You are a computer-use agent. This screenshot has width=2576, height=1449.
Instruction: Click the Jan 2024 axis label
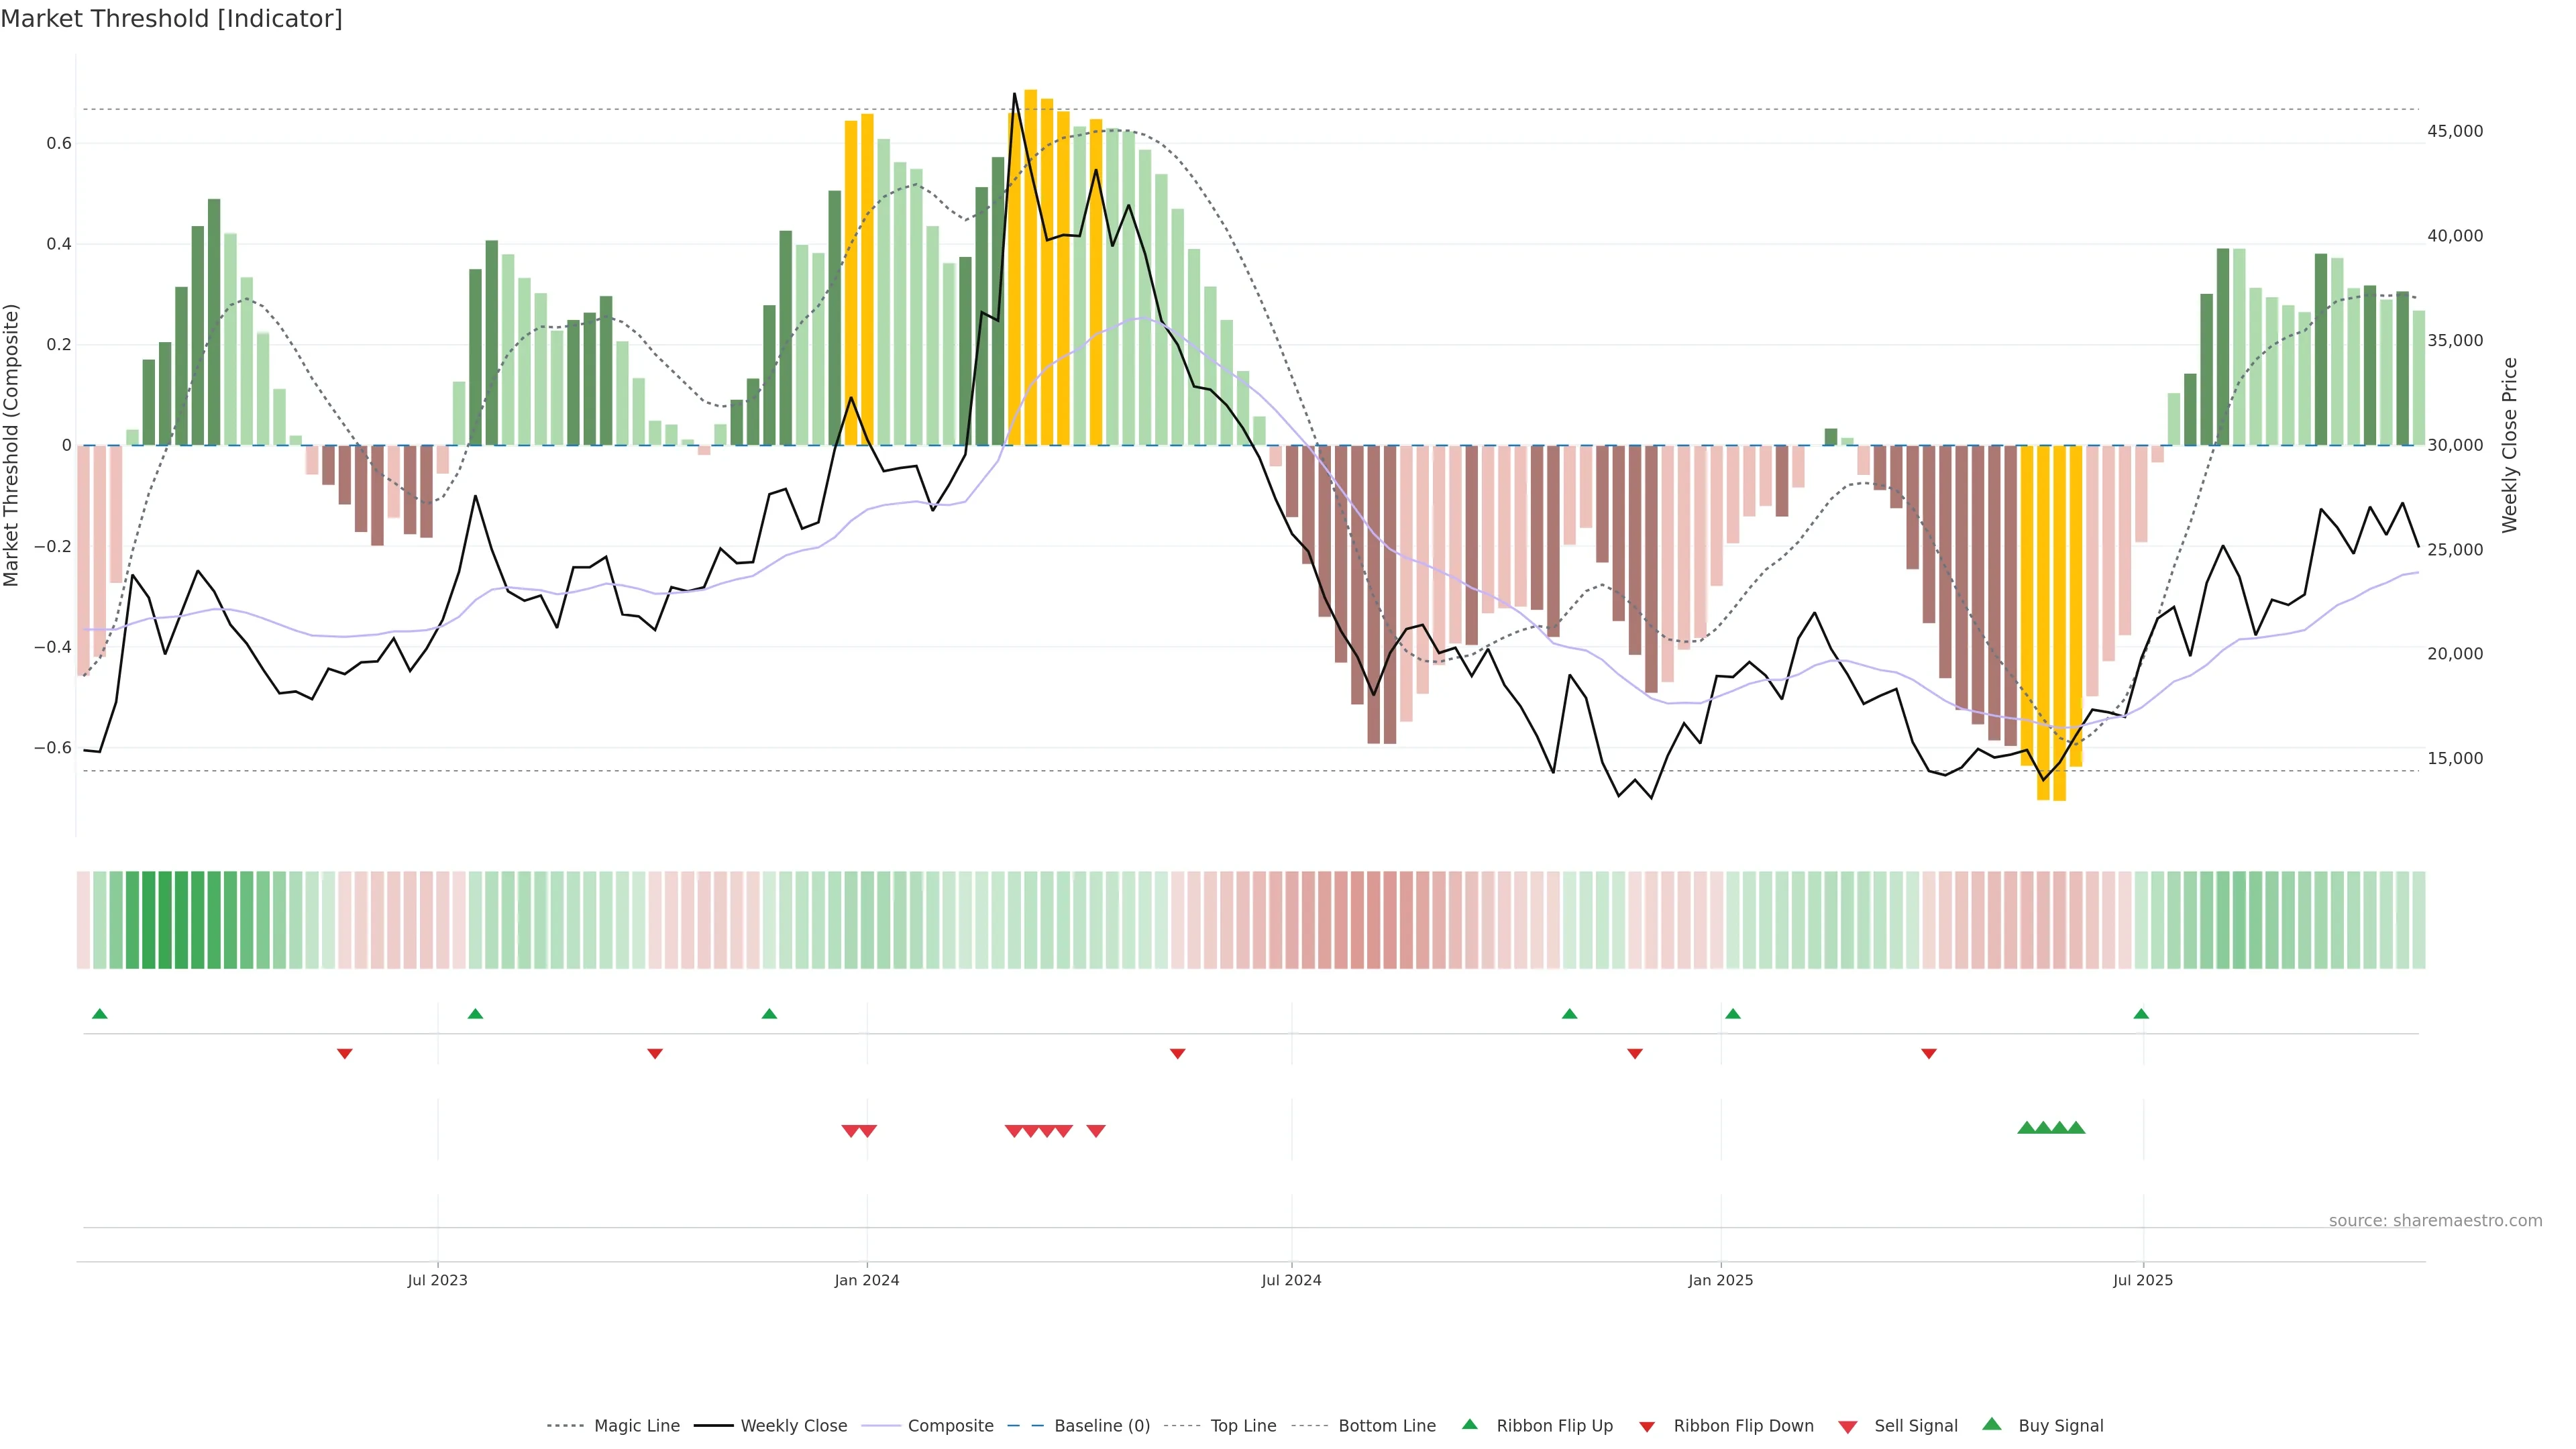tap(866, 1280)
